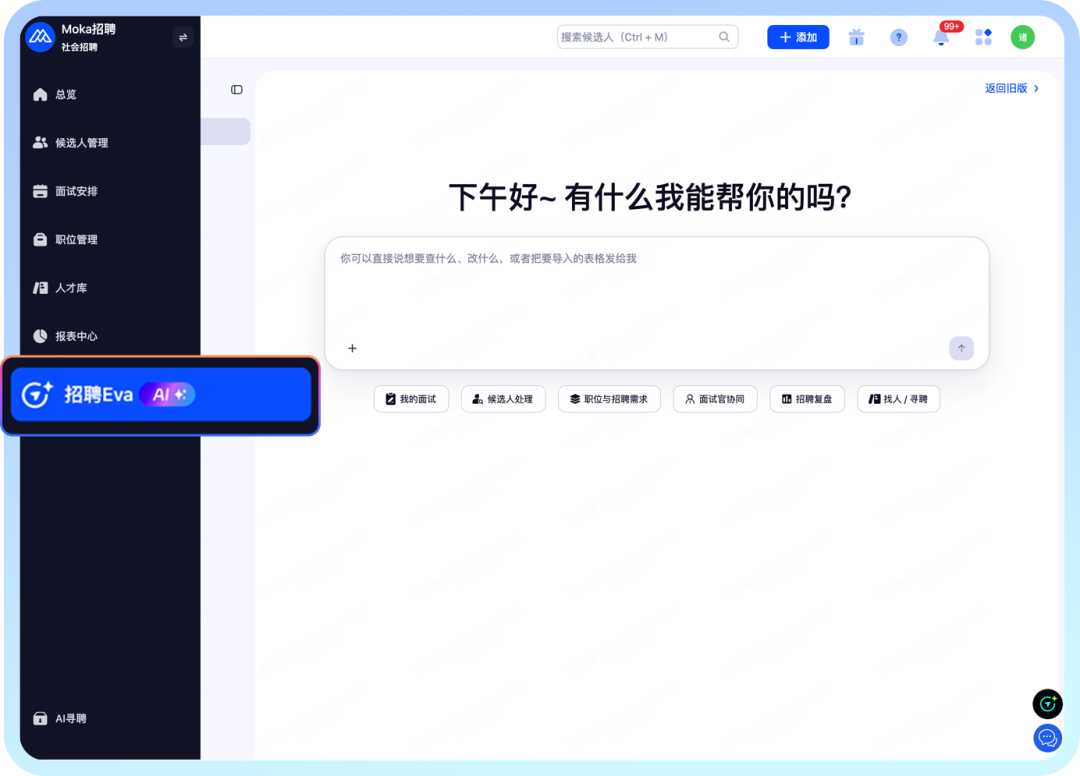
Task: Select the 招聘复盘 quick chip
Action: click(x=807, y=399)
